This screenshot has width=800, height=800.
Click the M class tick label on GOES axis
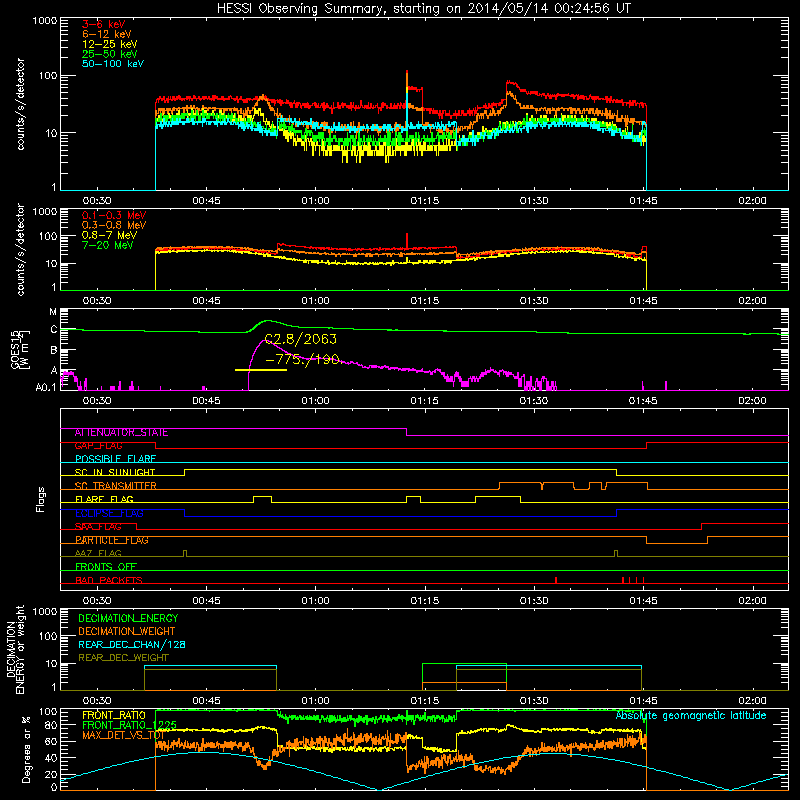click(x=53, y=312)
